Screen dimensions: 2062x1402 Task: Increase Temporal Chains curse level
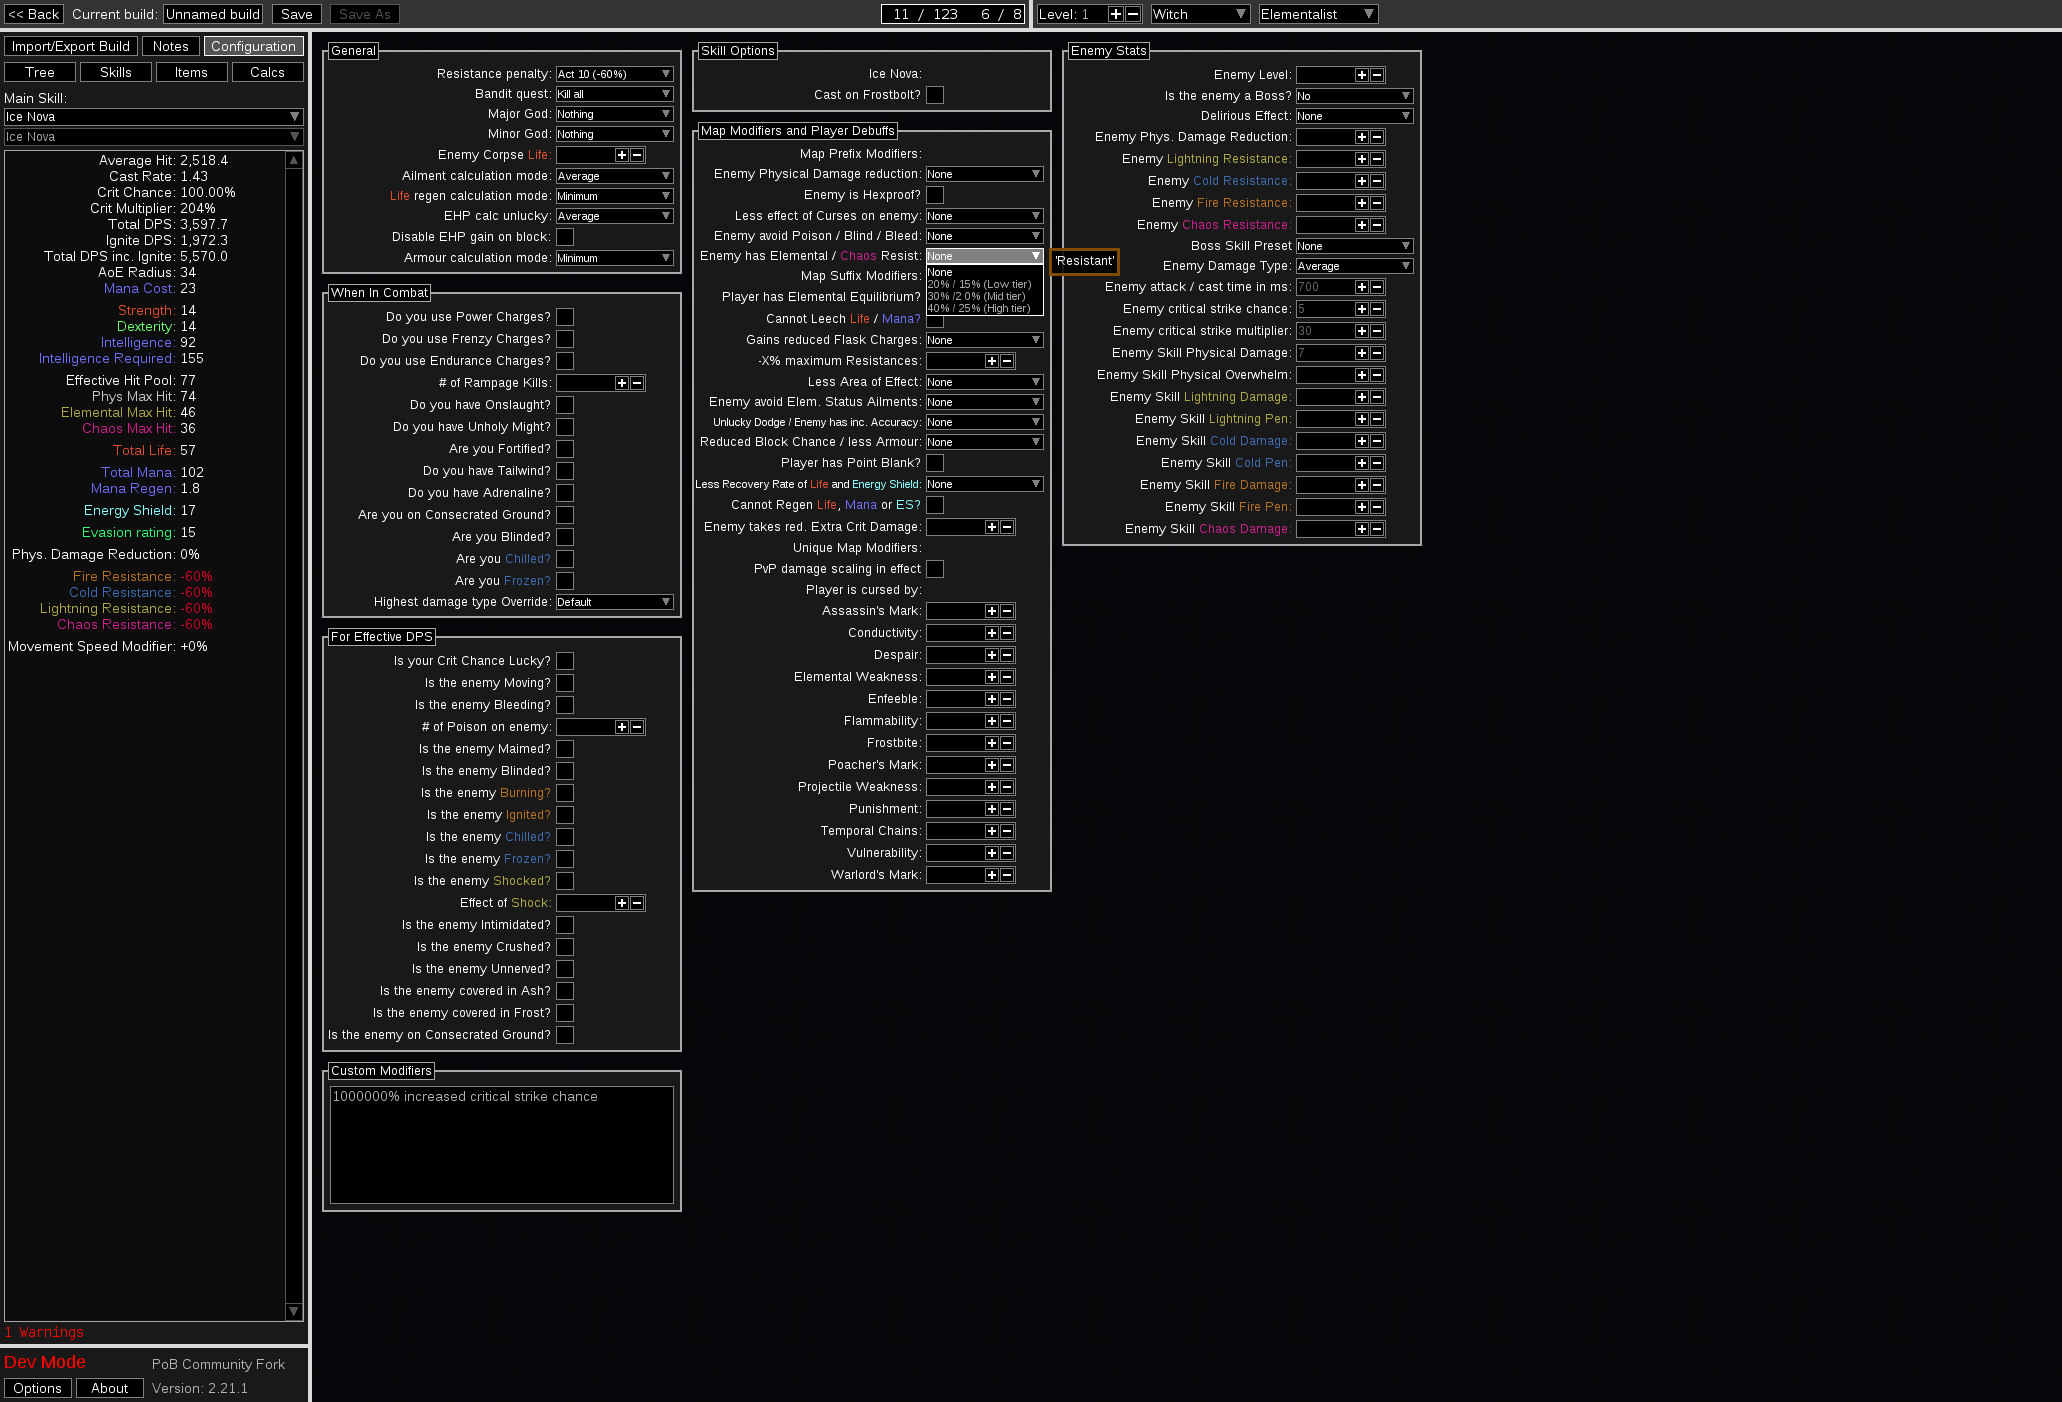pyautogui.click(x=993, y=831)
